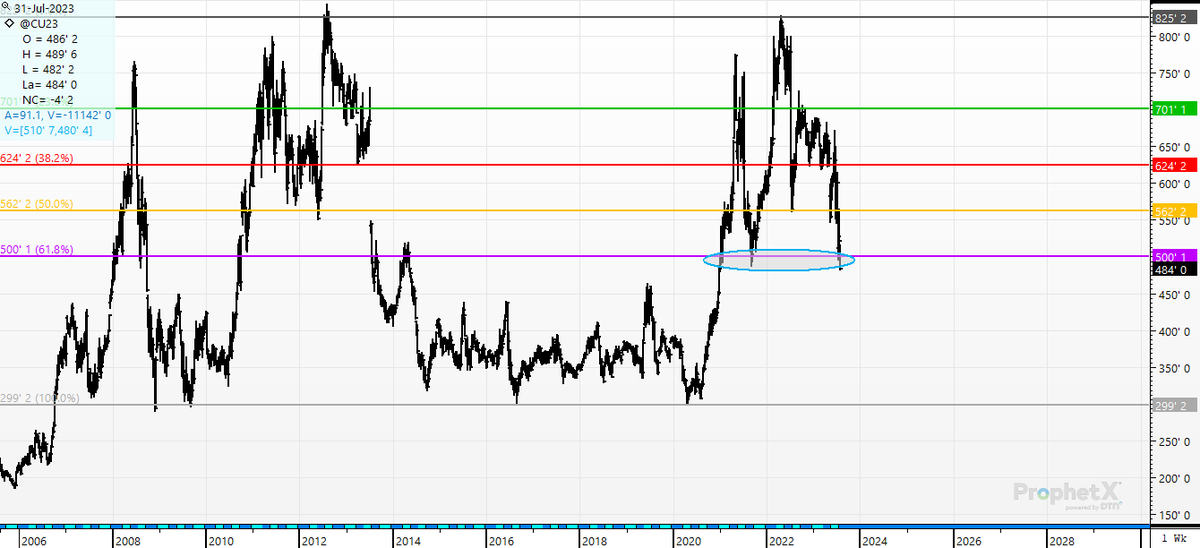The width and height of the screenshot is (1200, 548).
Task: Click the 2022 year label on time axis
Action: (781, 540)
